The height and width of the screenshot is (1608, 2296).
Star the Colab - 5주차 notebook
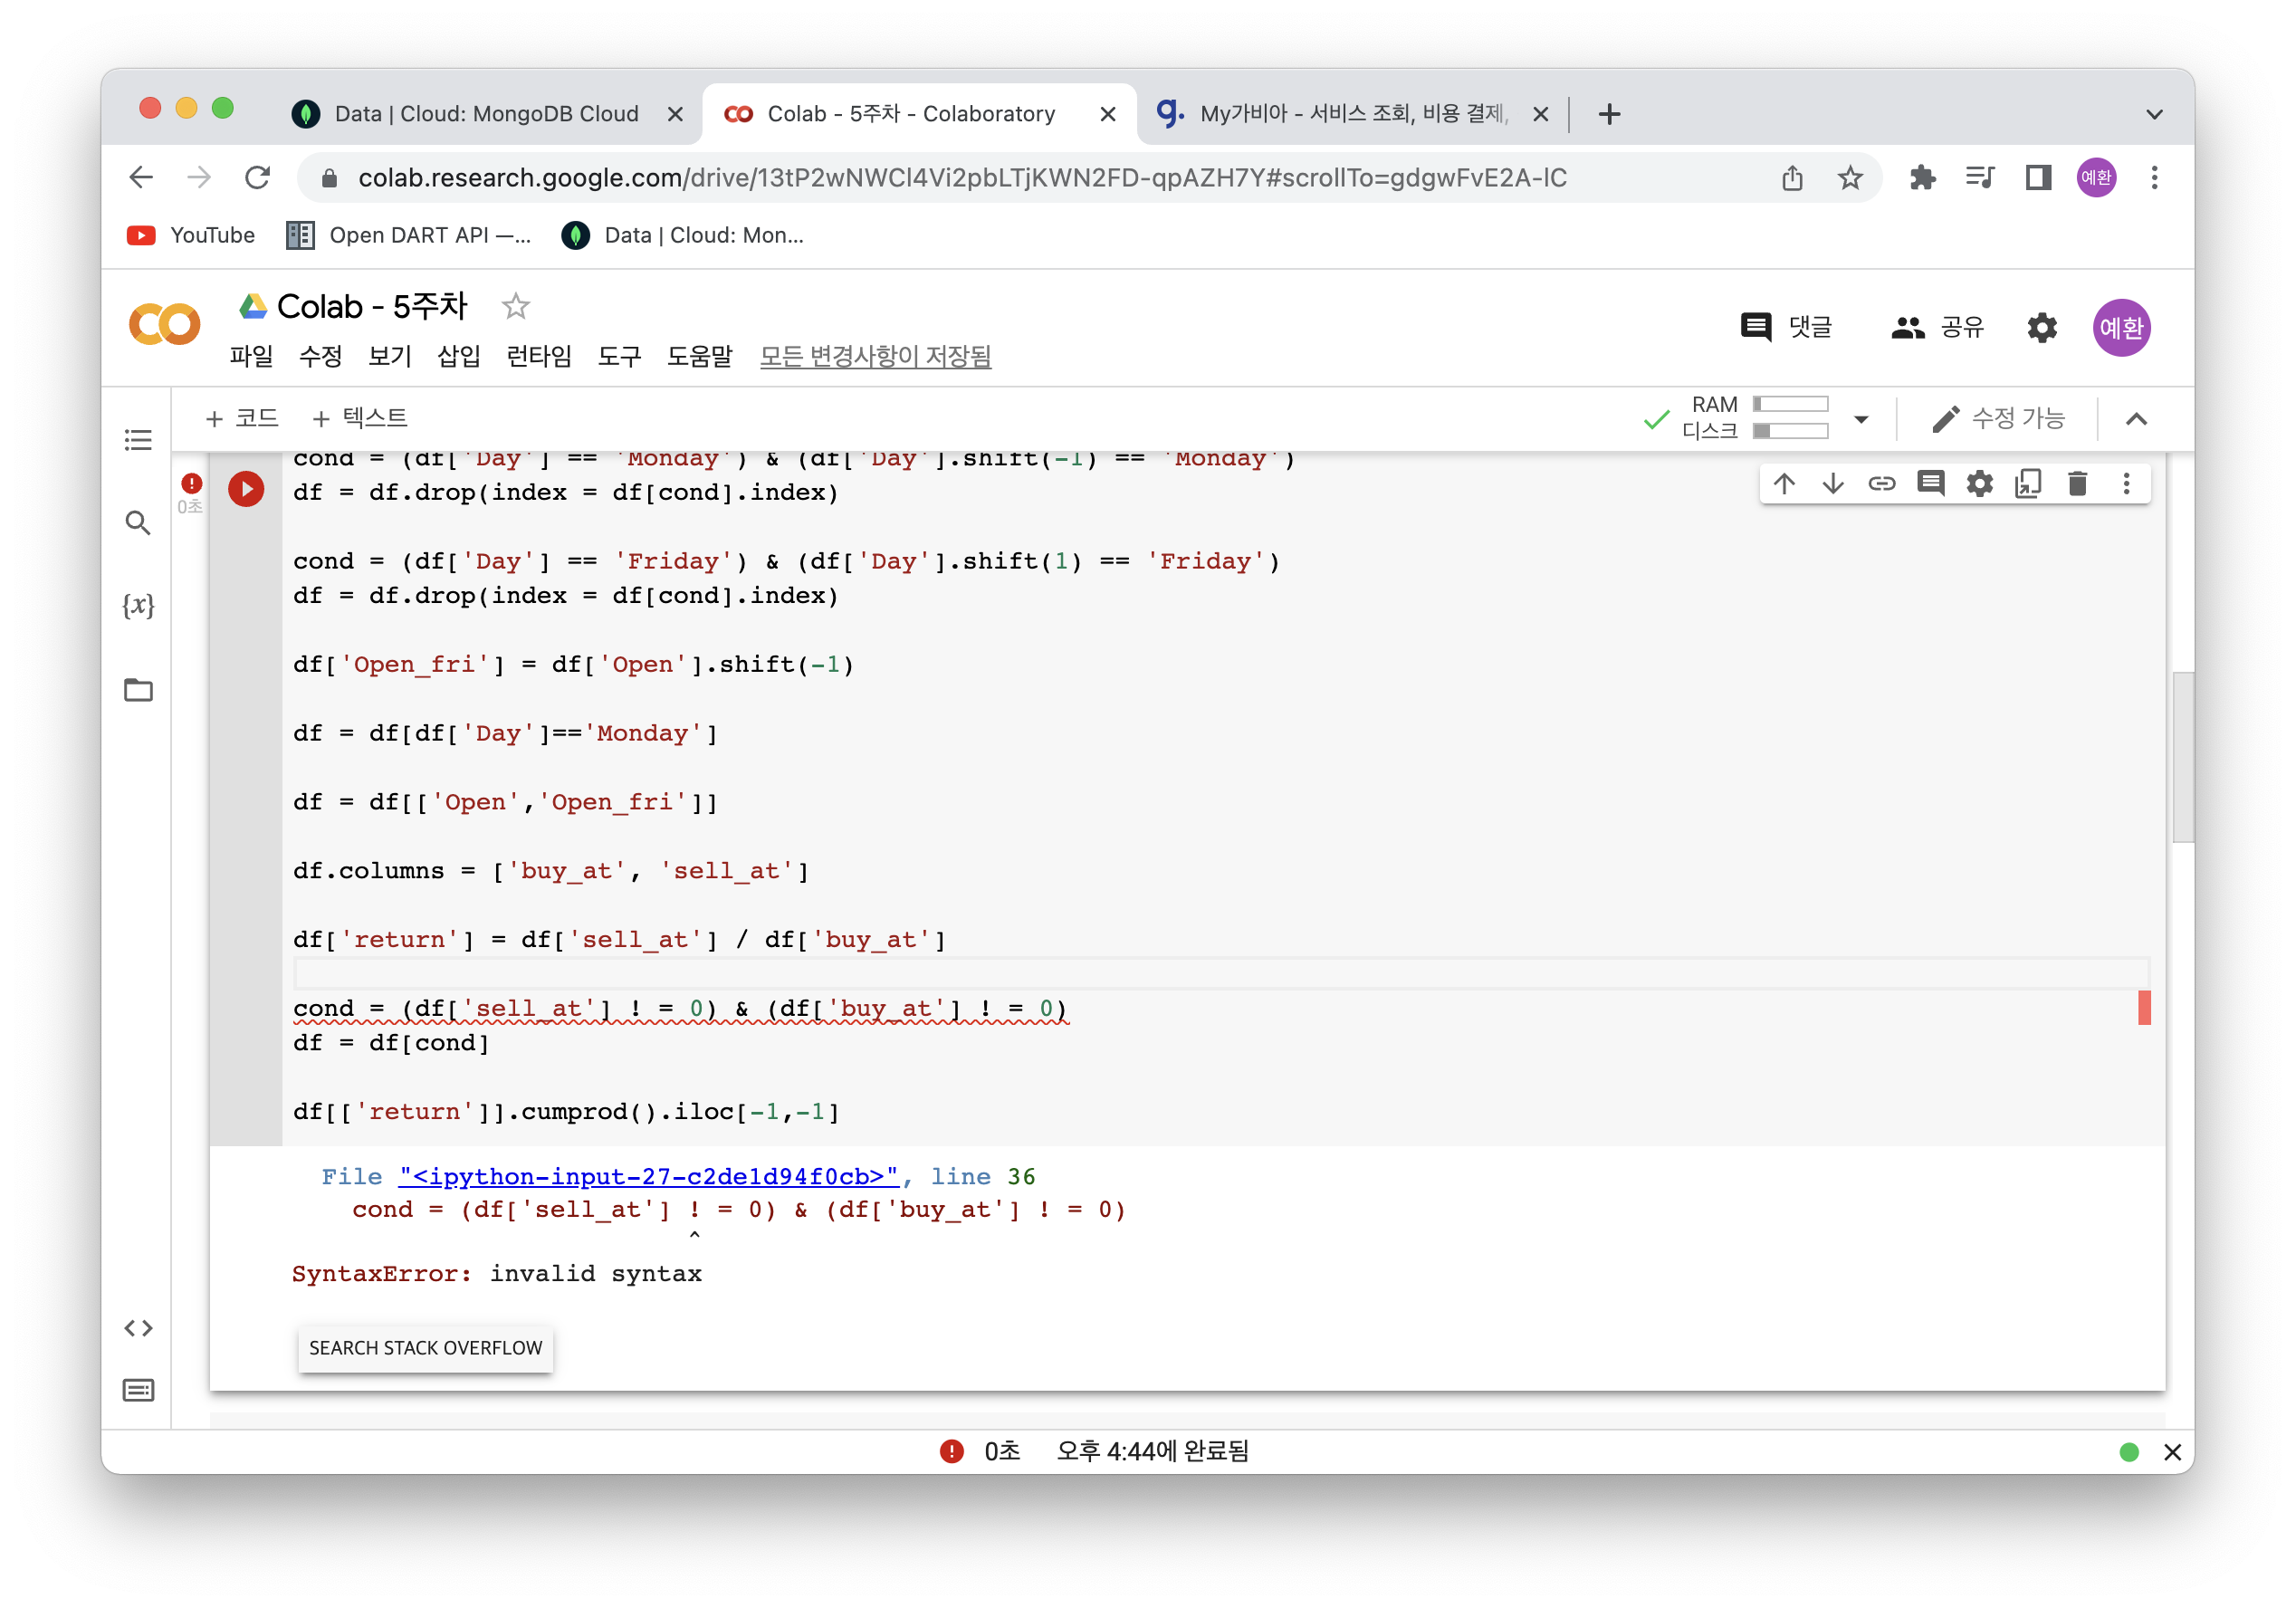tap(515, 306)
